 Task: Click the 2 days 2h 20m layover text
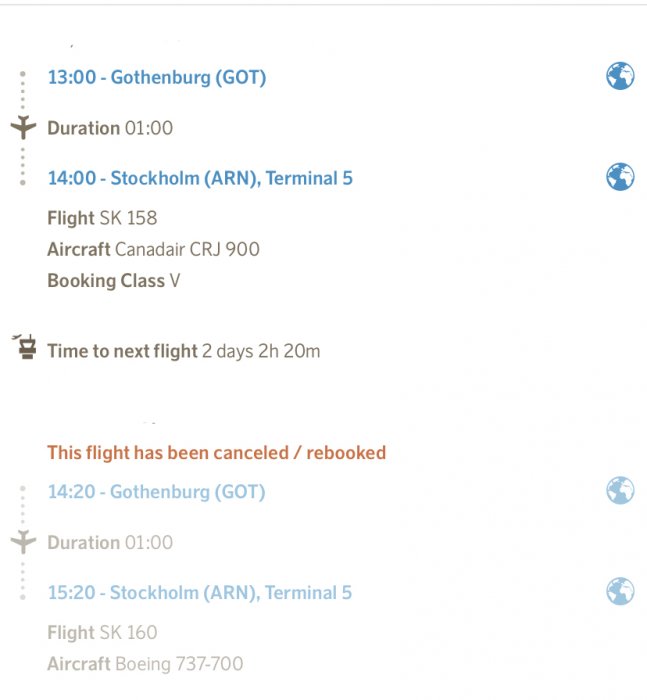click(x=261, y=351)
